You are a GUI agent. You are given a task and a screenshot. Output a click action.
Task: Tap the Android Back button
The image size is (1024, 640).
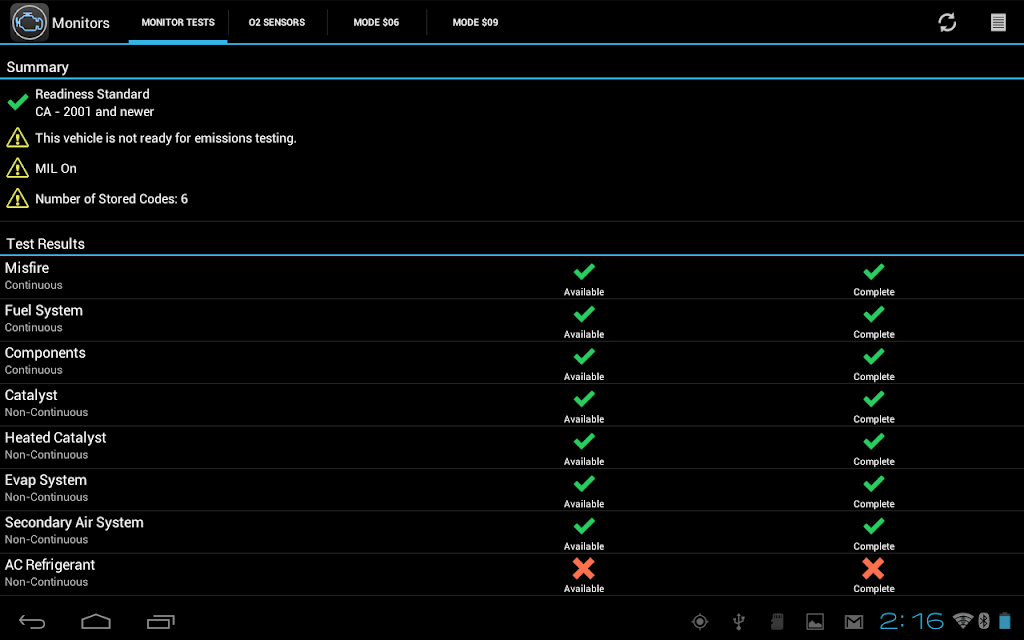coord(31,621)
